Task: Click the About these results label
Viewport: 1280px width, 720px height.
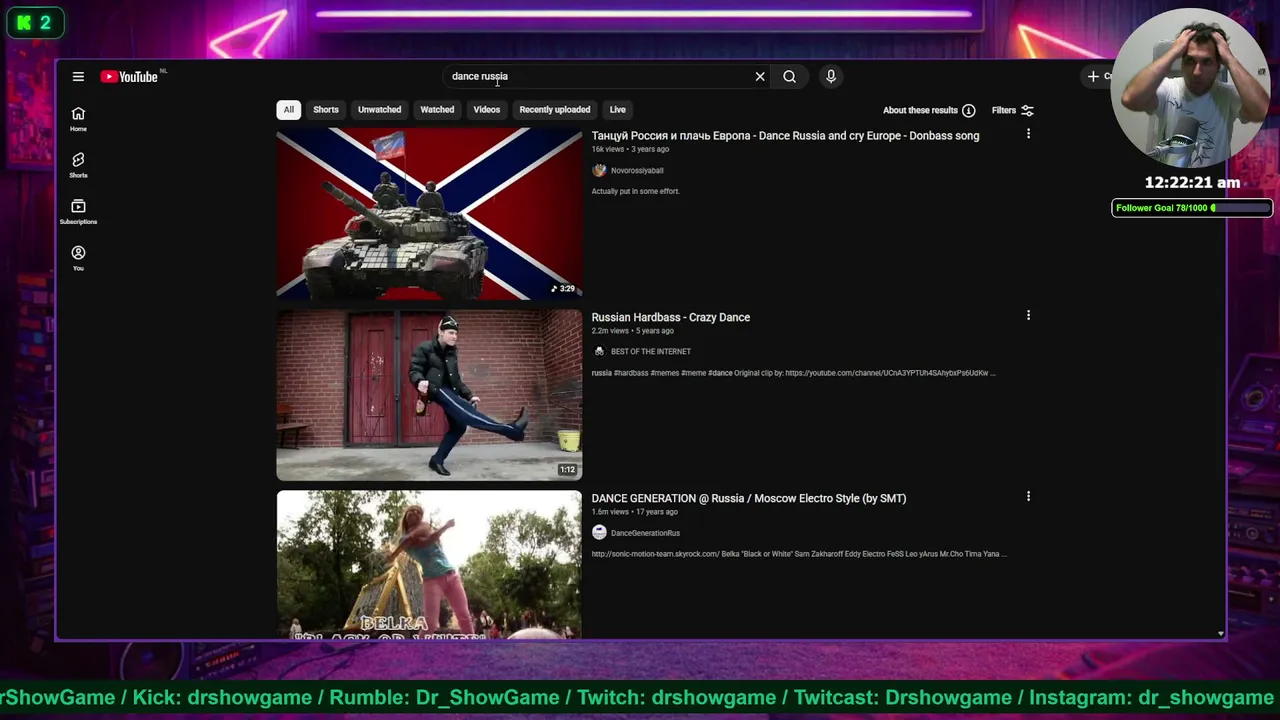Action: (x=920, y=110)
